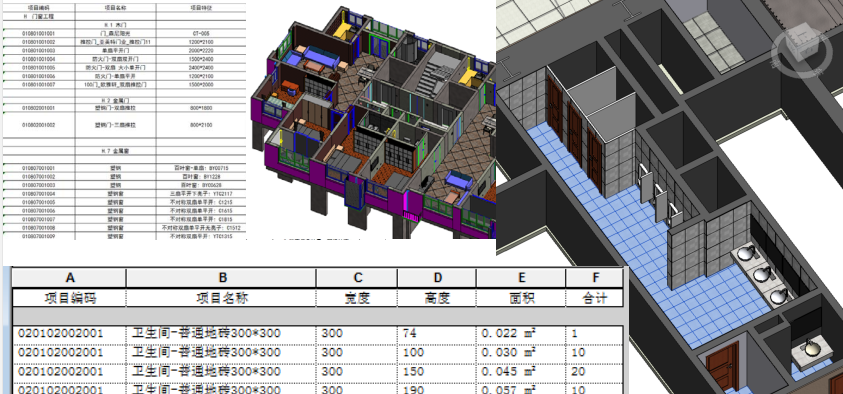Click code 010801001007 in the door schedule
Viewport: 843px width, 394px height.
pos(39,85)
